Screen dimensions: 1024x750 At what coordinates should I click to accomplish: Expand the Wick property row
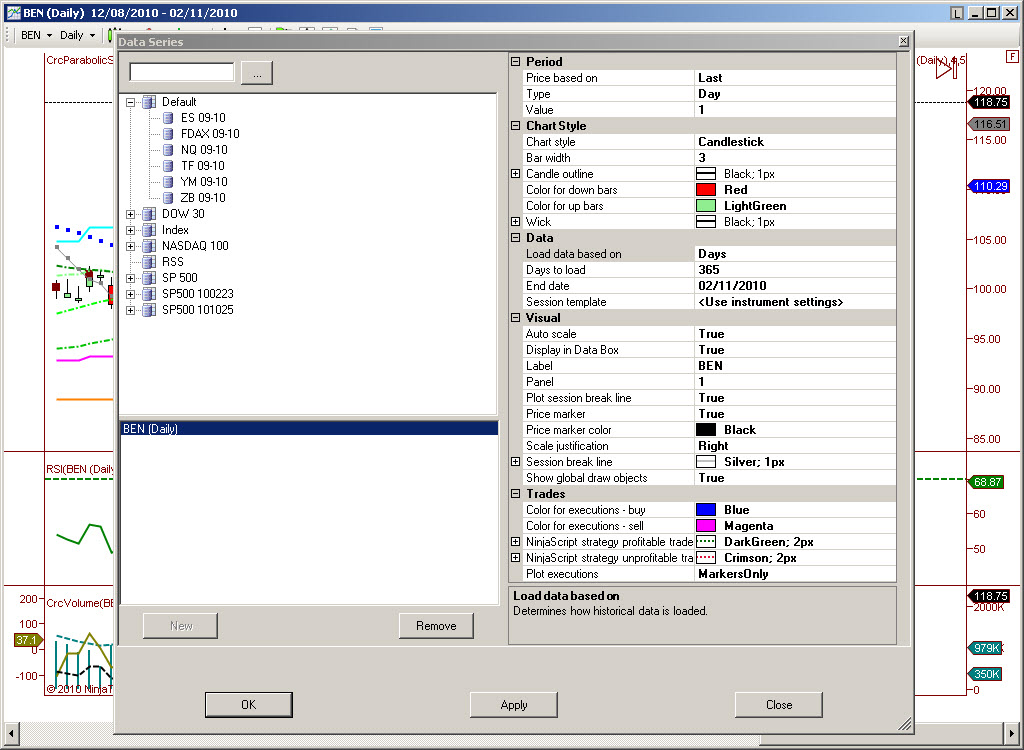pyautogui.click(x=515, y=221)
